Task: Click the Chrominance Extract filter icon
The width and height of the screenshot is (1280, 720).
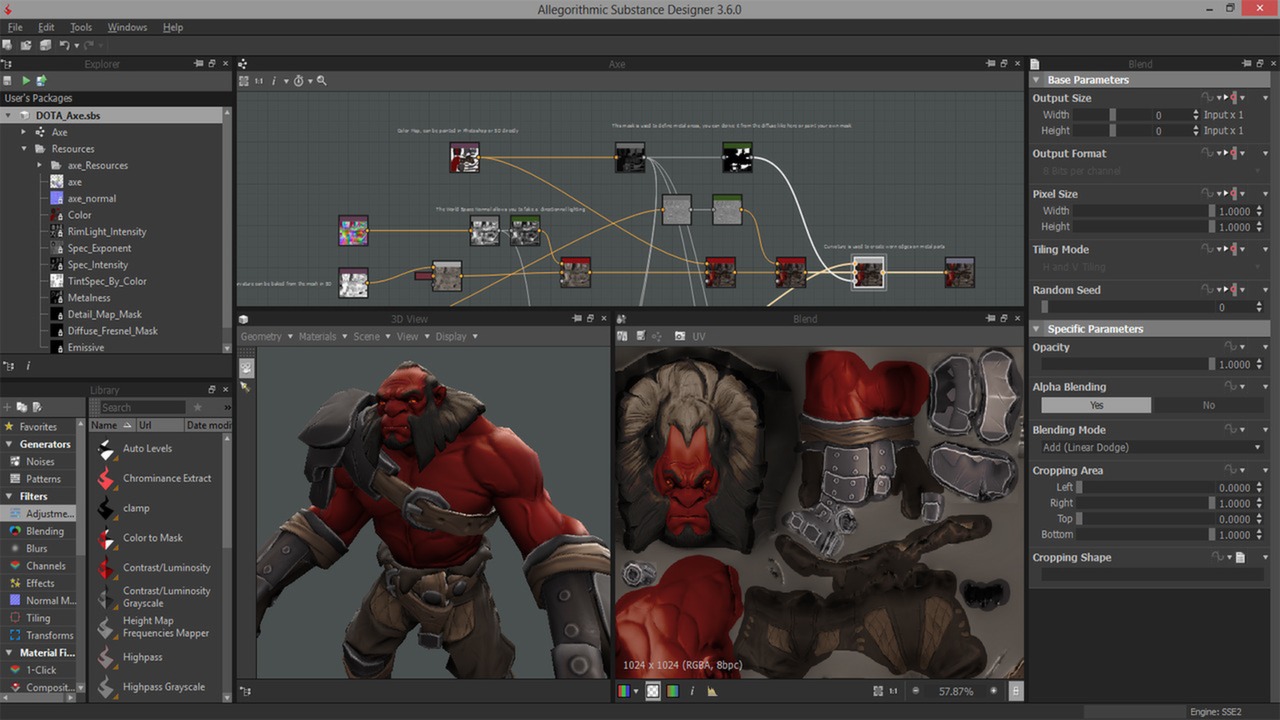Action: tap(107, 480)
